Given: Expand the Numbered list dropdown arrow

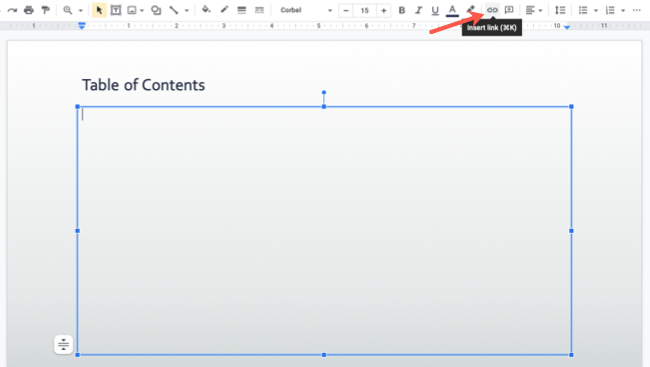Looking at the screenshot, I should tap(623, 10).
